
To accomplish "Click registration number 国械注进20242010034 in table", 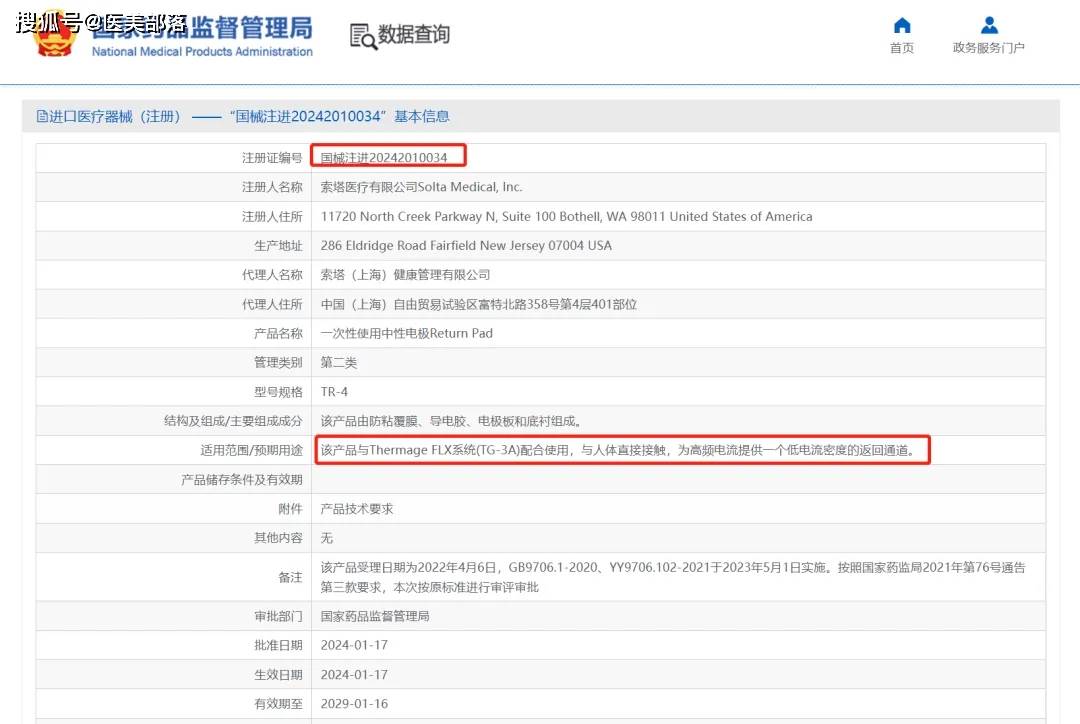I will click(384, 158).
